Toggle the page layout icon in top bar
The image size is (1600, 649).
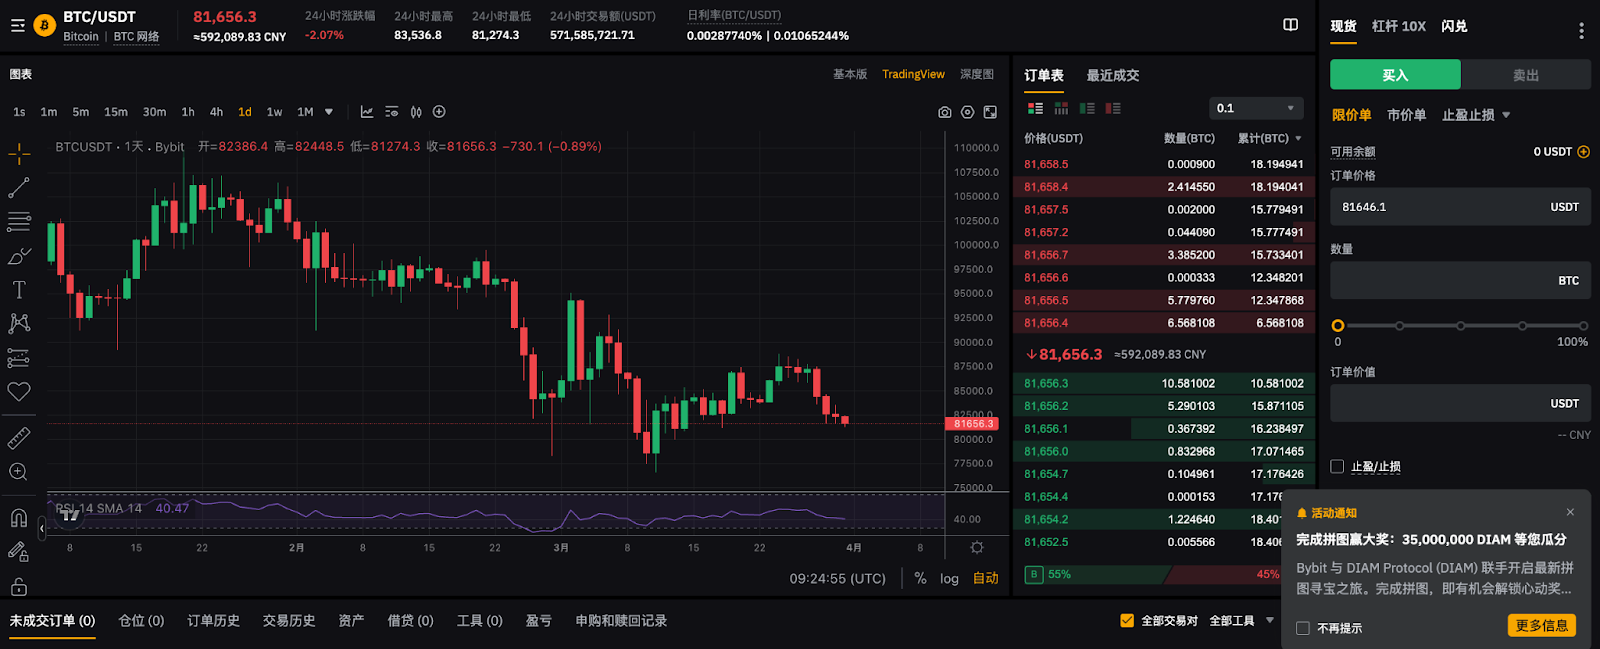tap(1291, 24)
